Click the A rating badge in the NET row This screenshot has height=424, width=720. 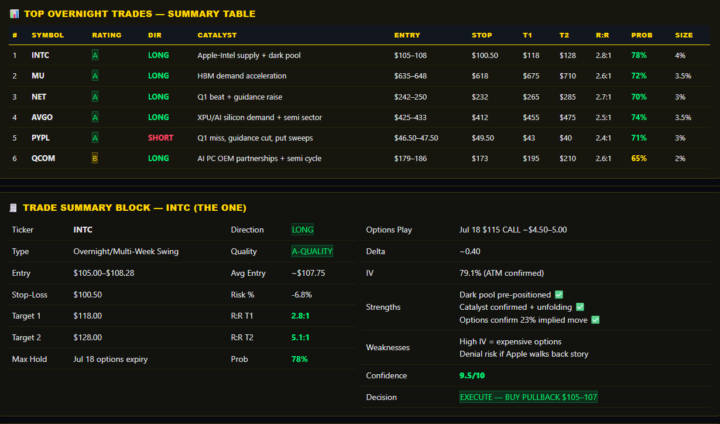point(95,97)
